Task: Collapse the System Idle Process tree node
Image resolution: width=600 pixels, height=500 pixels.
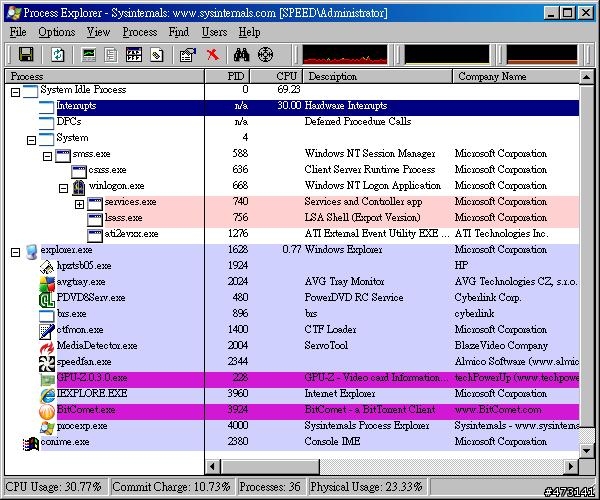Action: pyautogui.click(x=15, y=90)
